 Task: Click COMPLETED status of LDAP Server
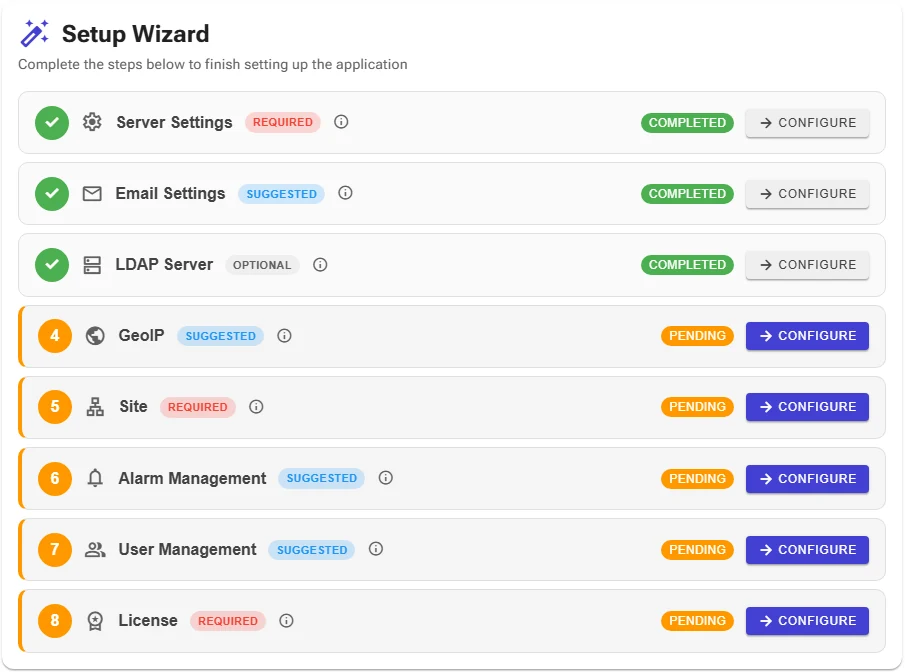687,264
